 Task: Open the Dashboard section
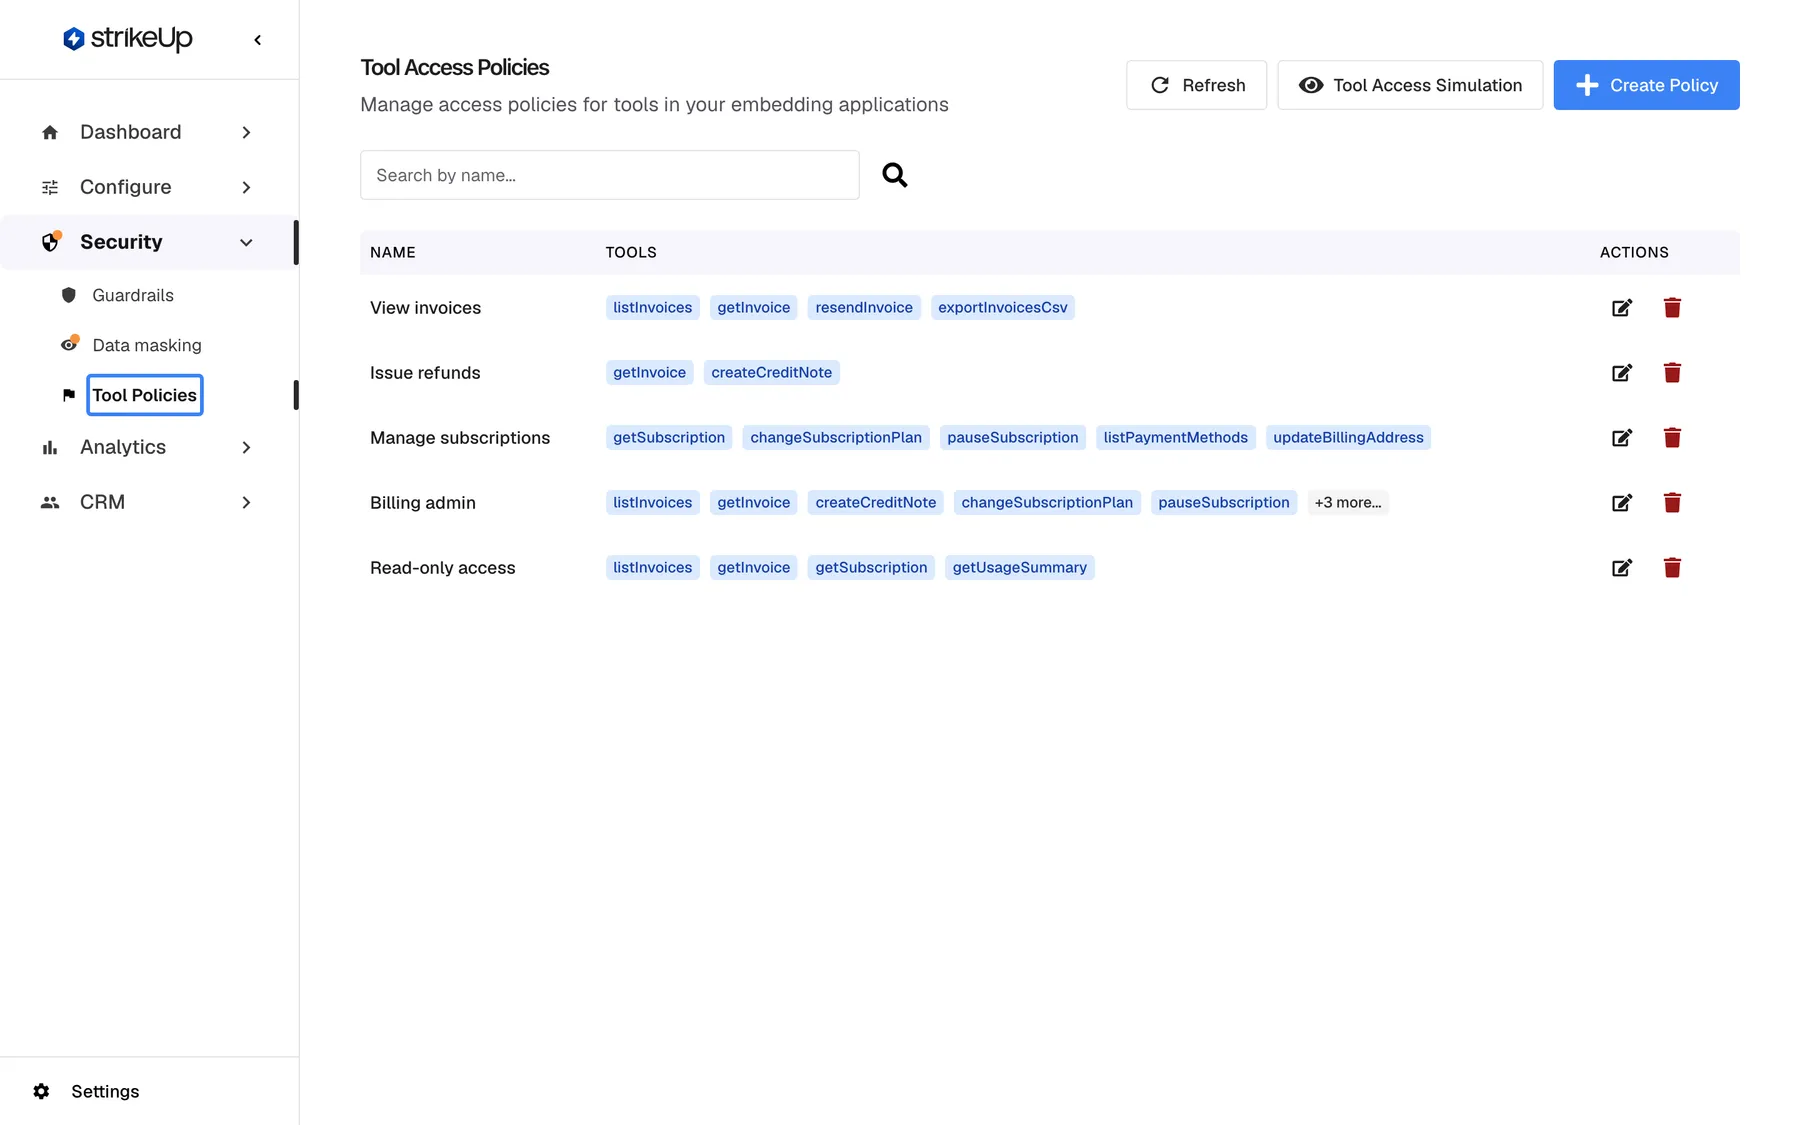point(131,132)
